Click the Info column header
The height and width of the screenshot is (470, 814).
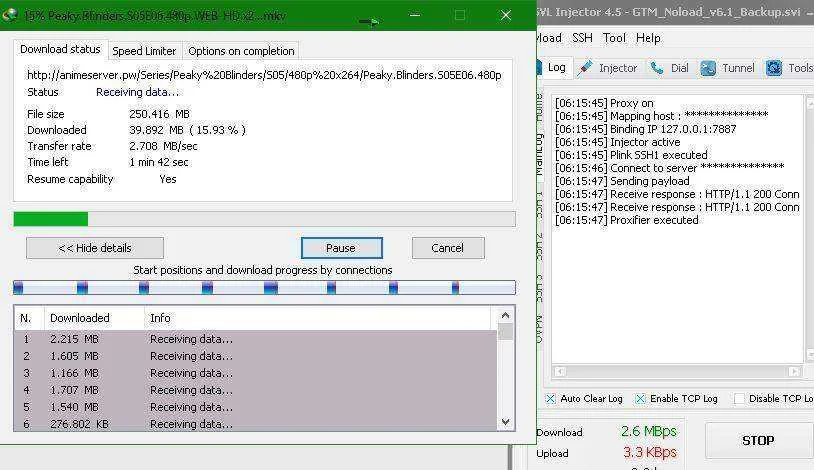317,318
